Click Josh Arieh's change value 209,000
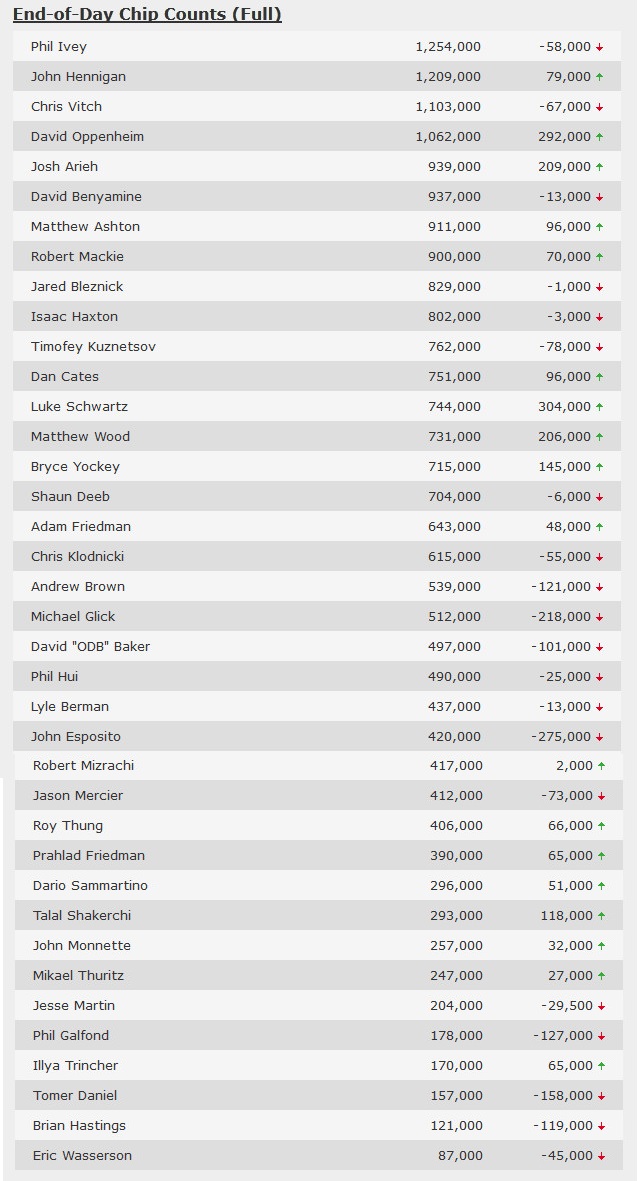The width and height of the screenshot is (640, 1181). pyautogui.click(x=565, y=166)
